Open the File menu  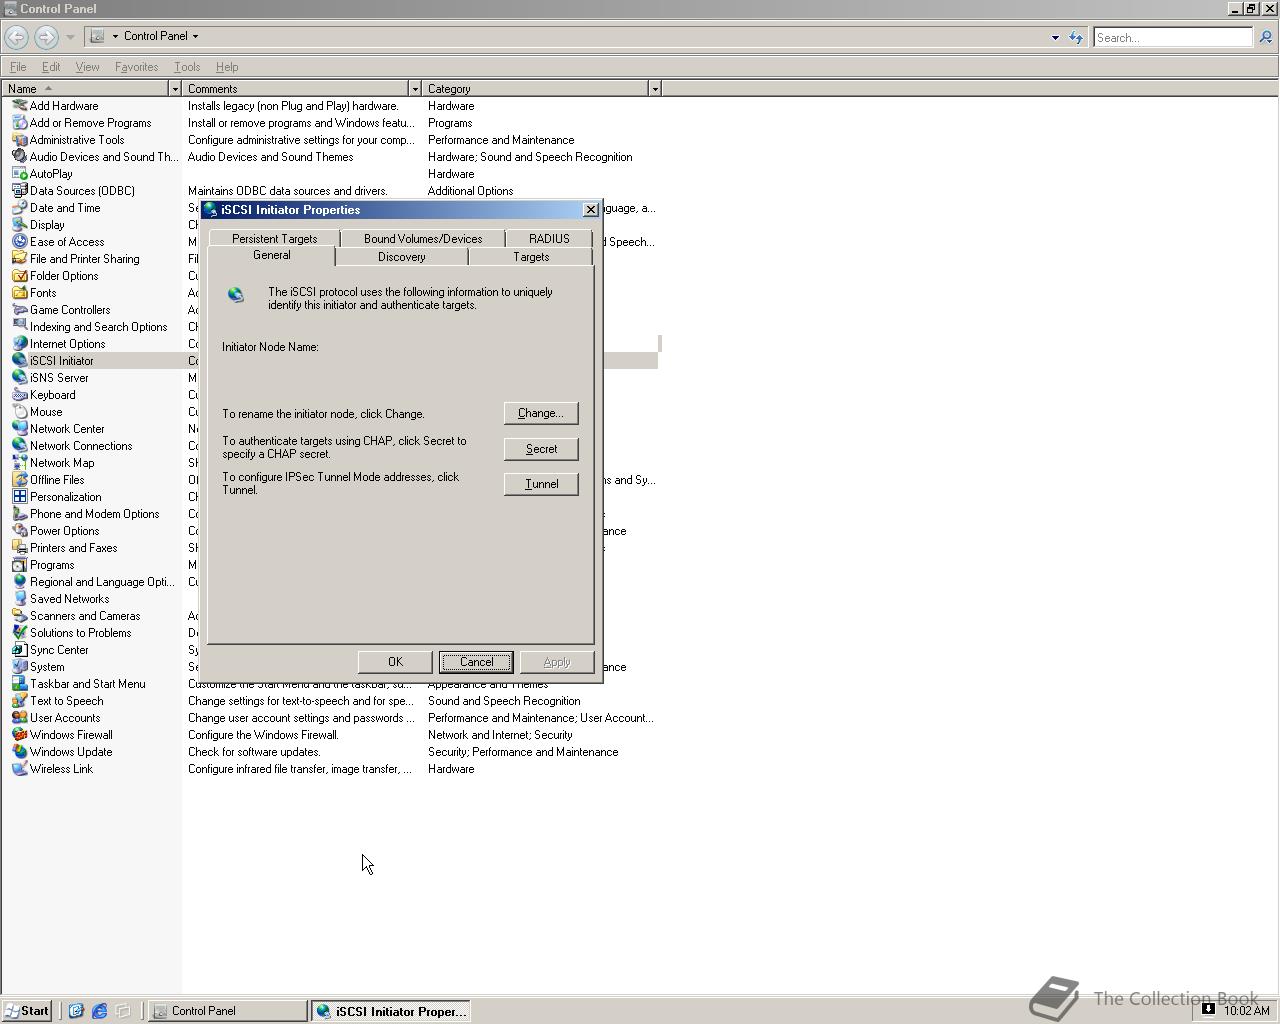pos(18,67)
